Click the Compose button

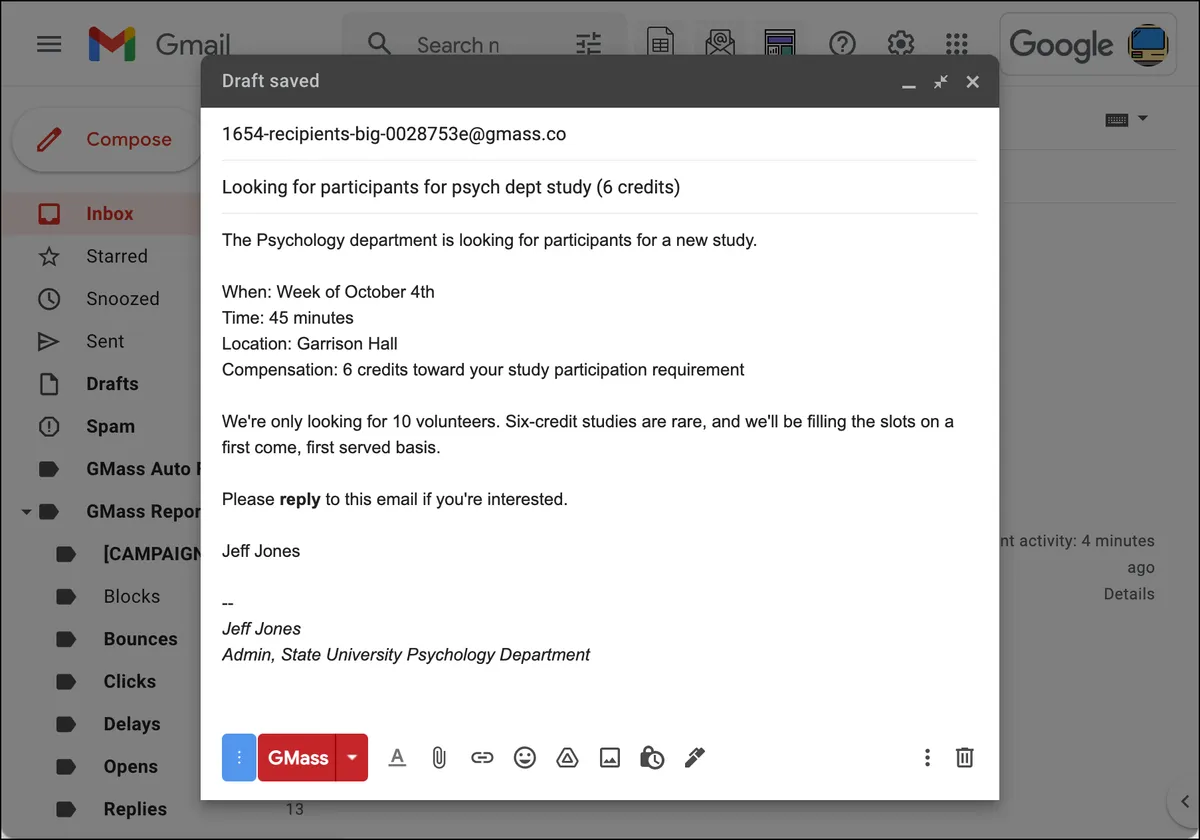coord(108,140)
